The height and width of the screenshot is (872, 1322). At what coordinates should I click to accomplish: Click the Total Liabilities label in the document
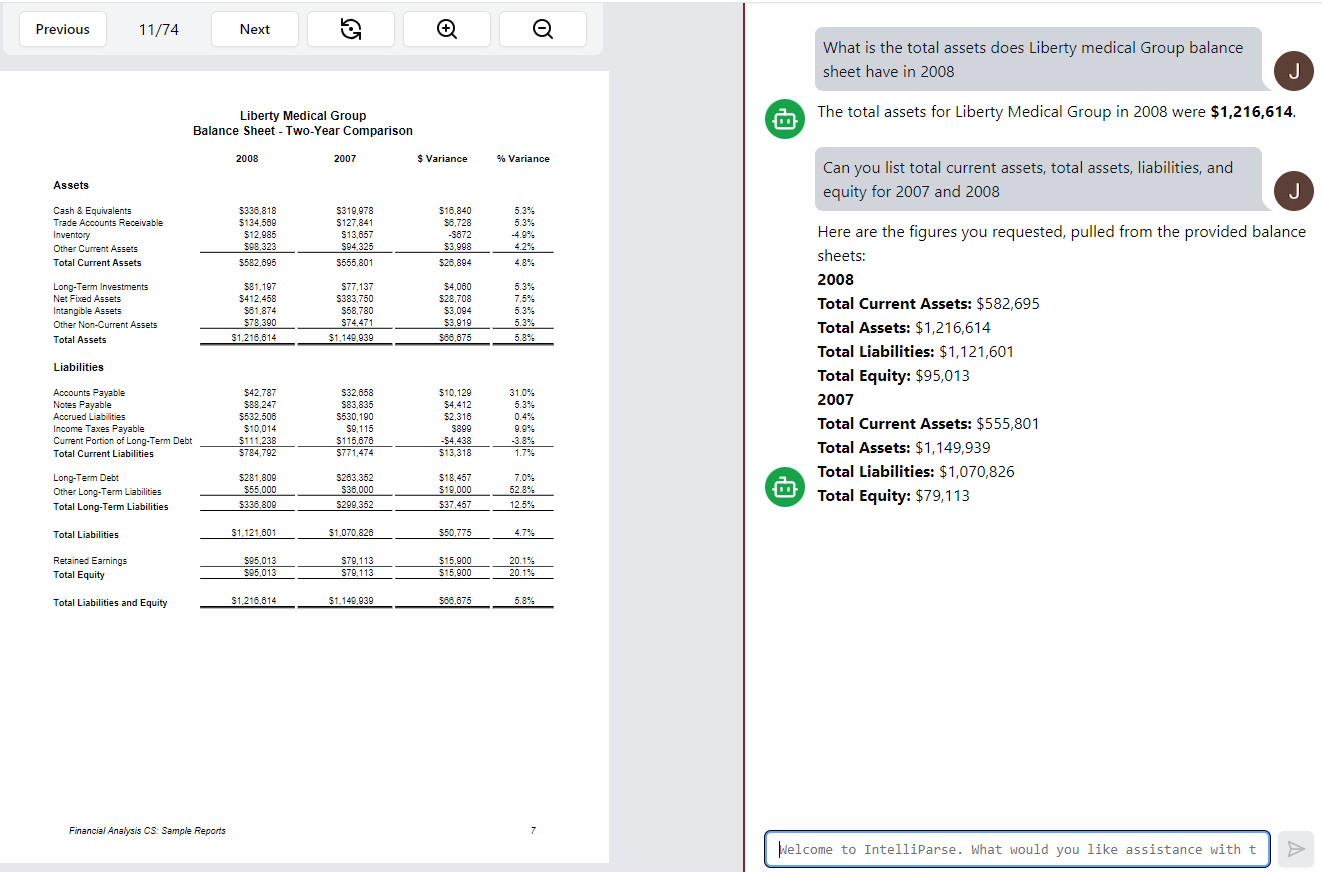(86, 535)
